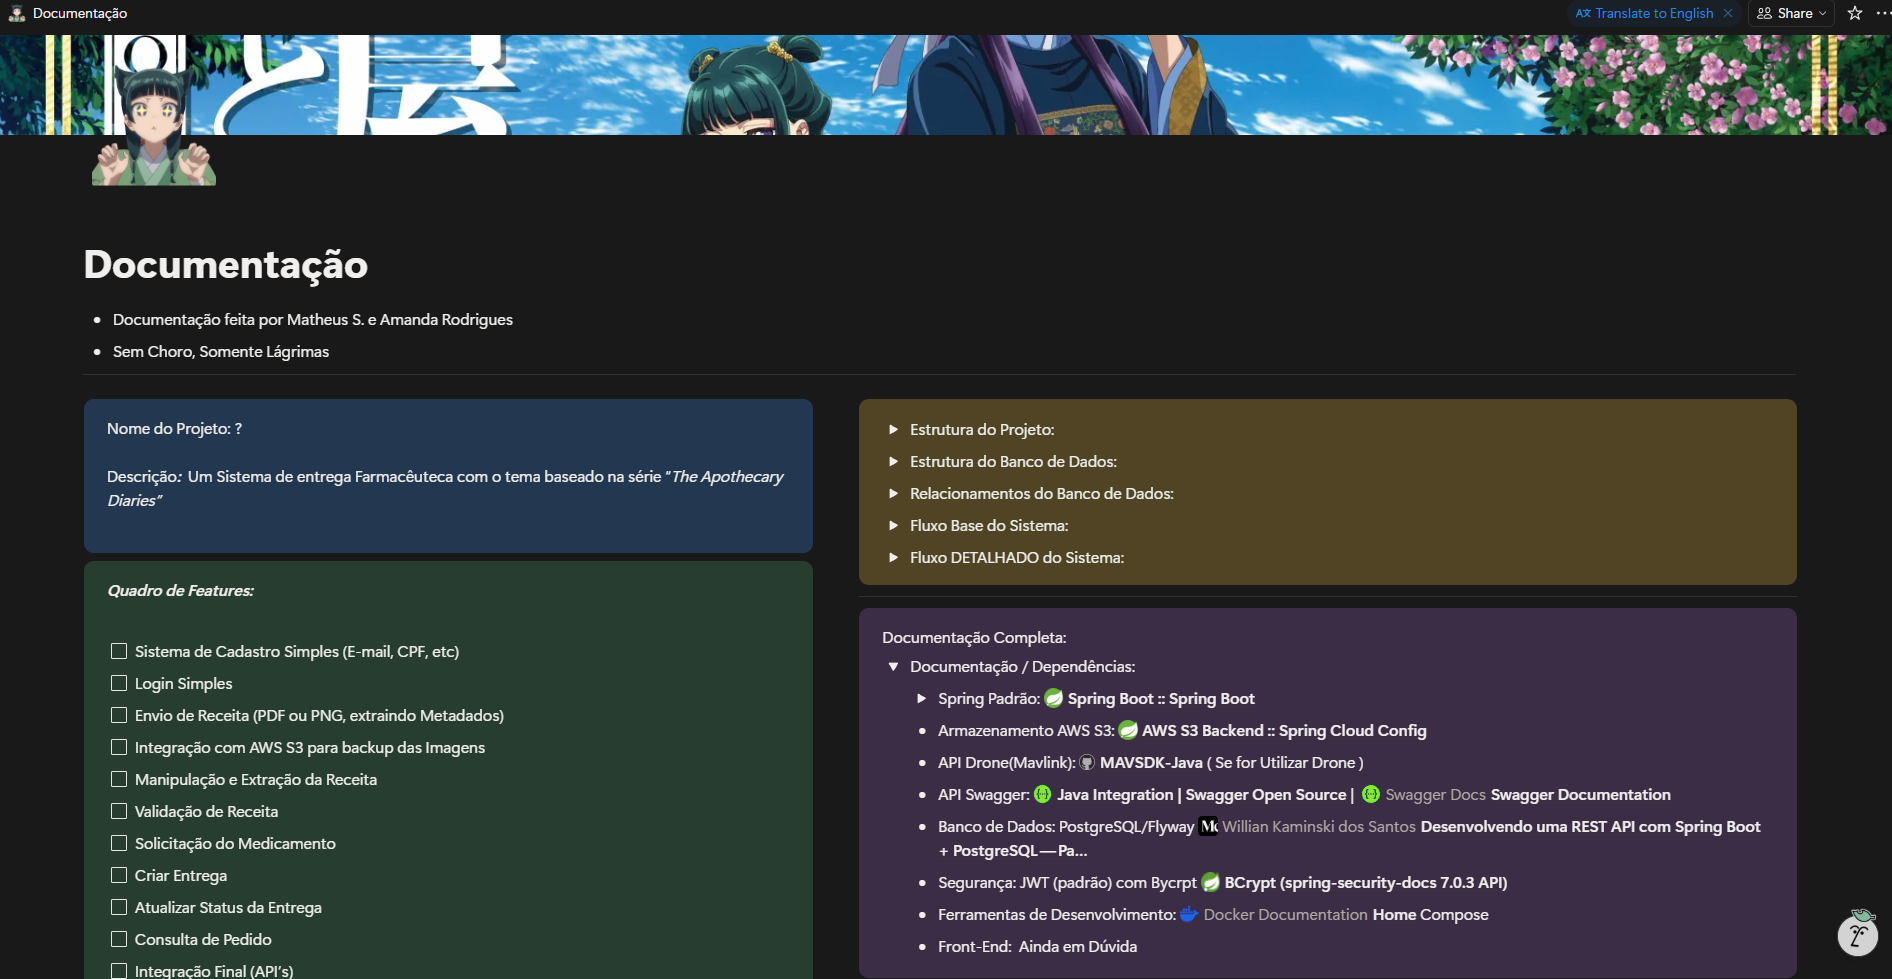This screenshot has height=979, width=1892.
Task: Open Desenvolvendo uma REST API com Spring Boot link
Action: pos(1590,826)
